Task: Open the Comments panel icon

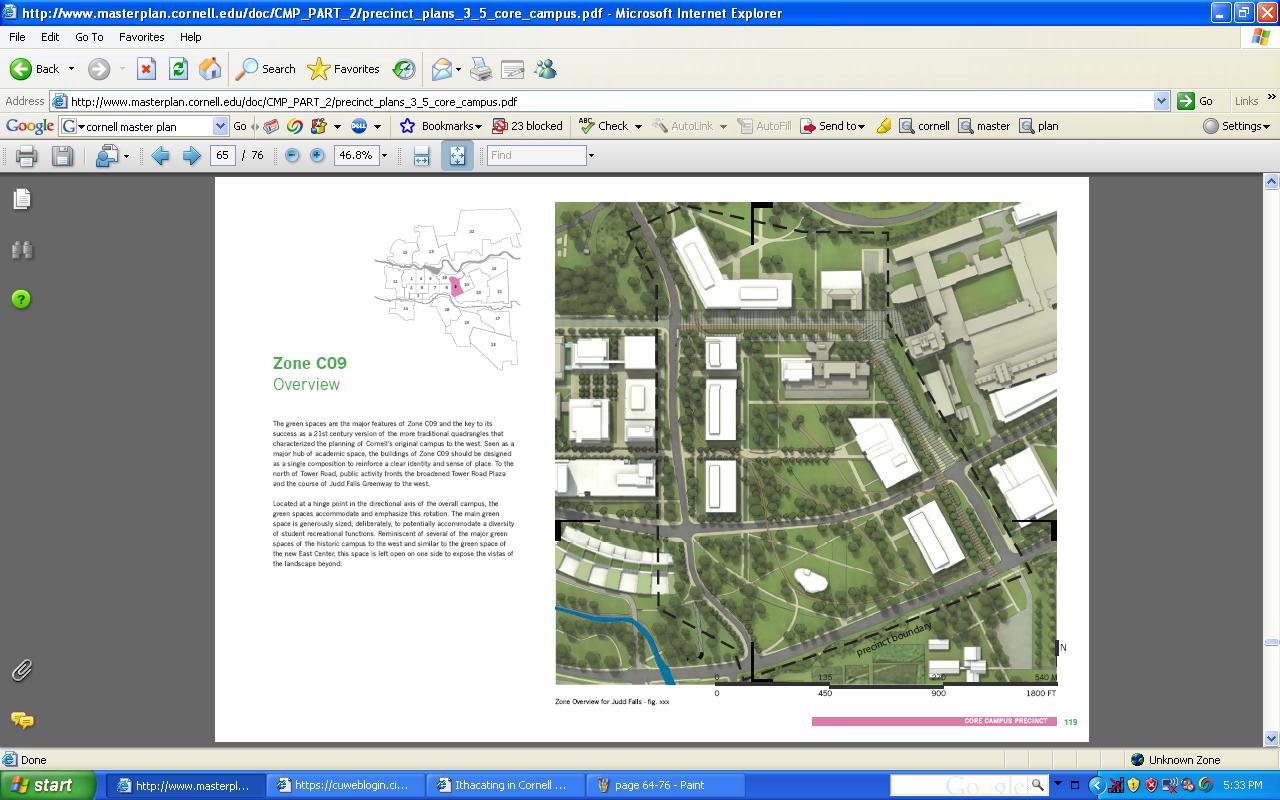Action: (x=22, y=720)
